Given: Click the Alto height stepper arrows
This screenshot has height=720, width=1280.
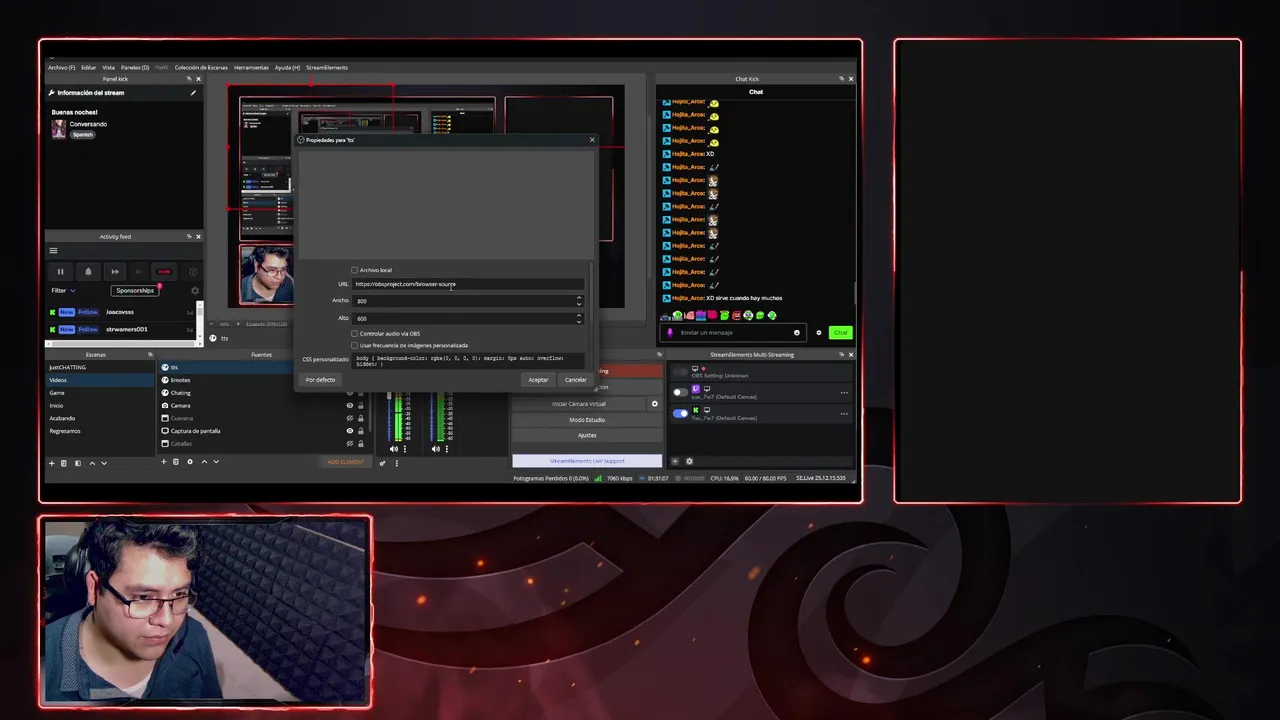Looking at the screenshot, I should 578,318.
